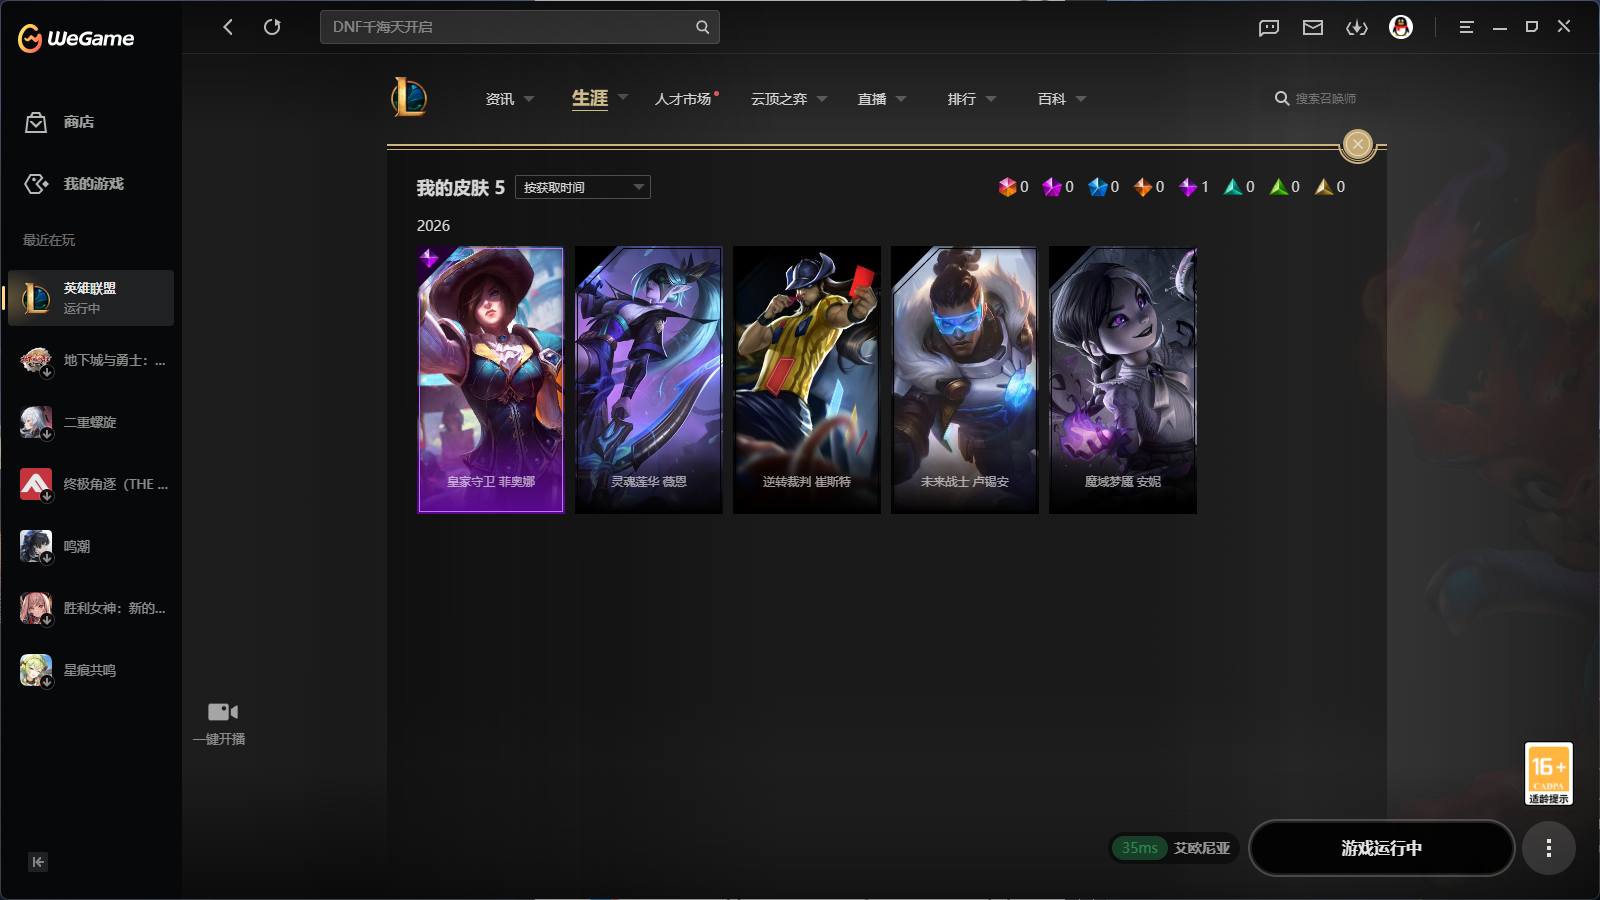Open the 16+ age rating notice
This screenshot has width=1600, height=900.
1548,773
